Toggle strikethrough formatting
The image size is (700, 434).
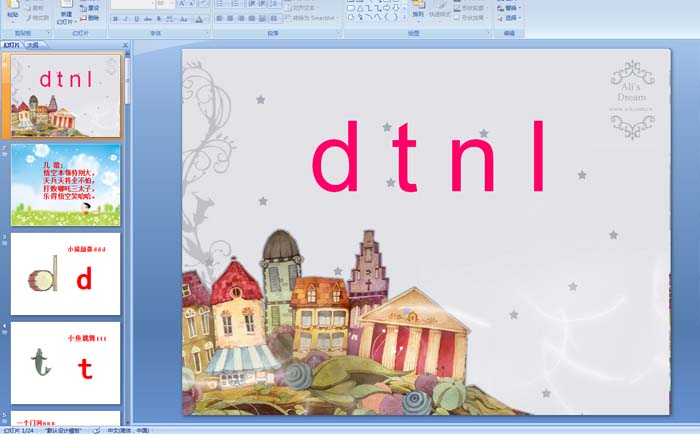[148, 19]
